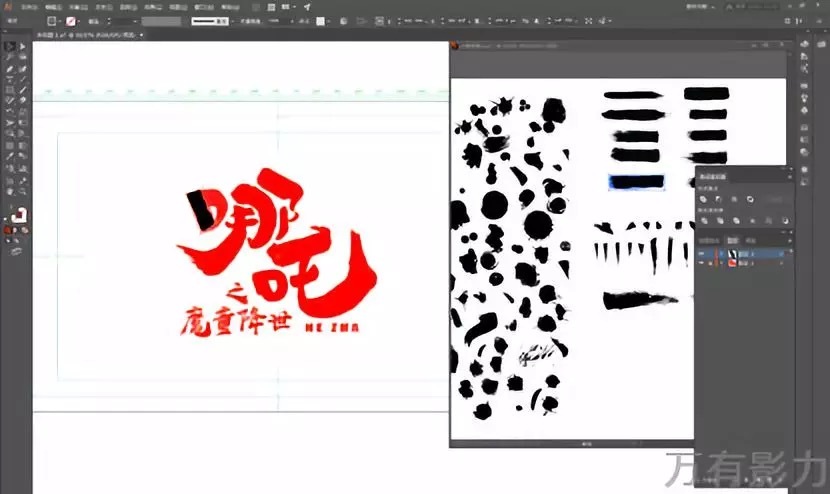This screenshot has width=830, height=494.
Task: Click the Exclude shape mode icon in Pathfinder
Action: tap(750, 199)
